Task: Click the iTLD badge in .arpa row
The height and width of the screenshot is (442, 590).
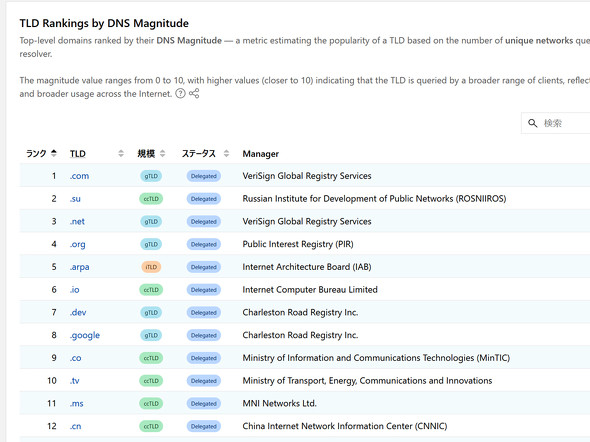Action: 151,267
